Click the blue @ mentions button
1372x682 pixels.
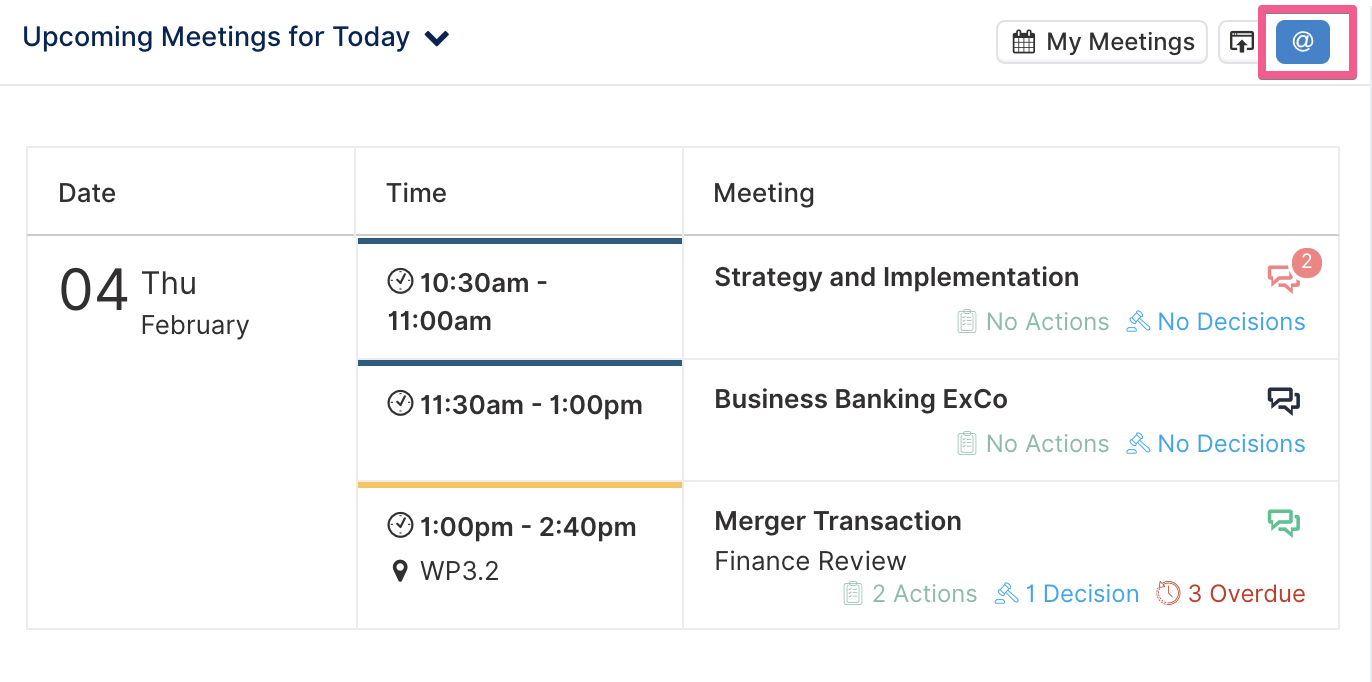coord(1303,42)
